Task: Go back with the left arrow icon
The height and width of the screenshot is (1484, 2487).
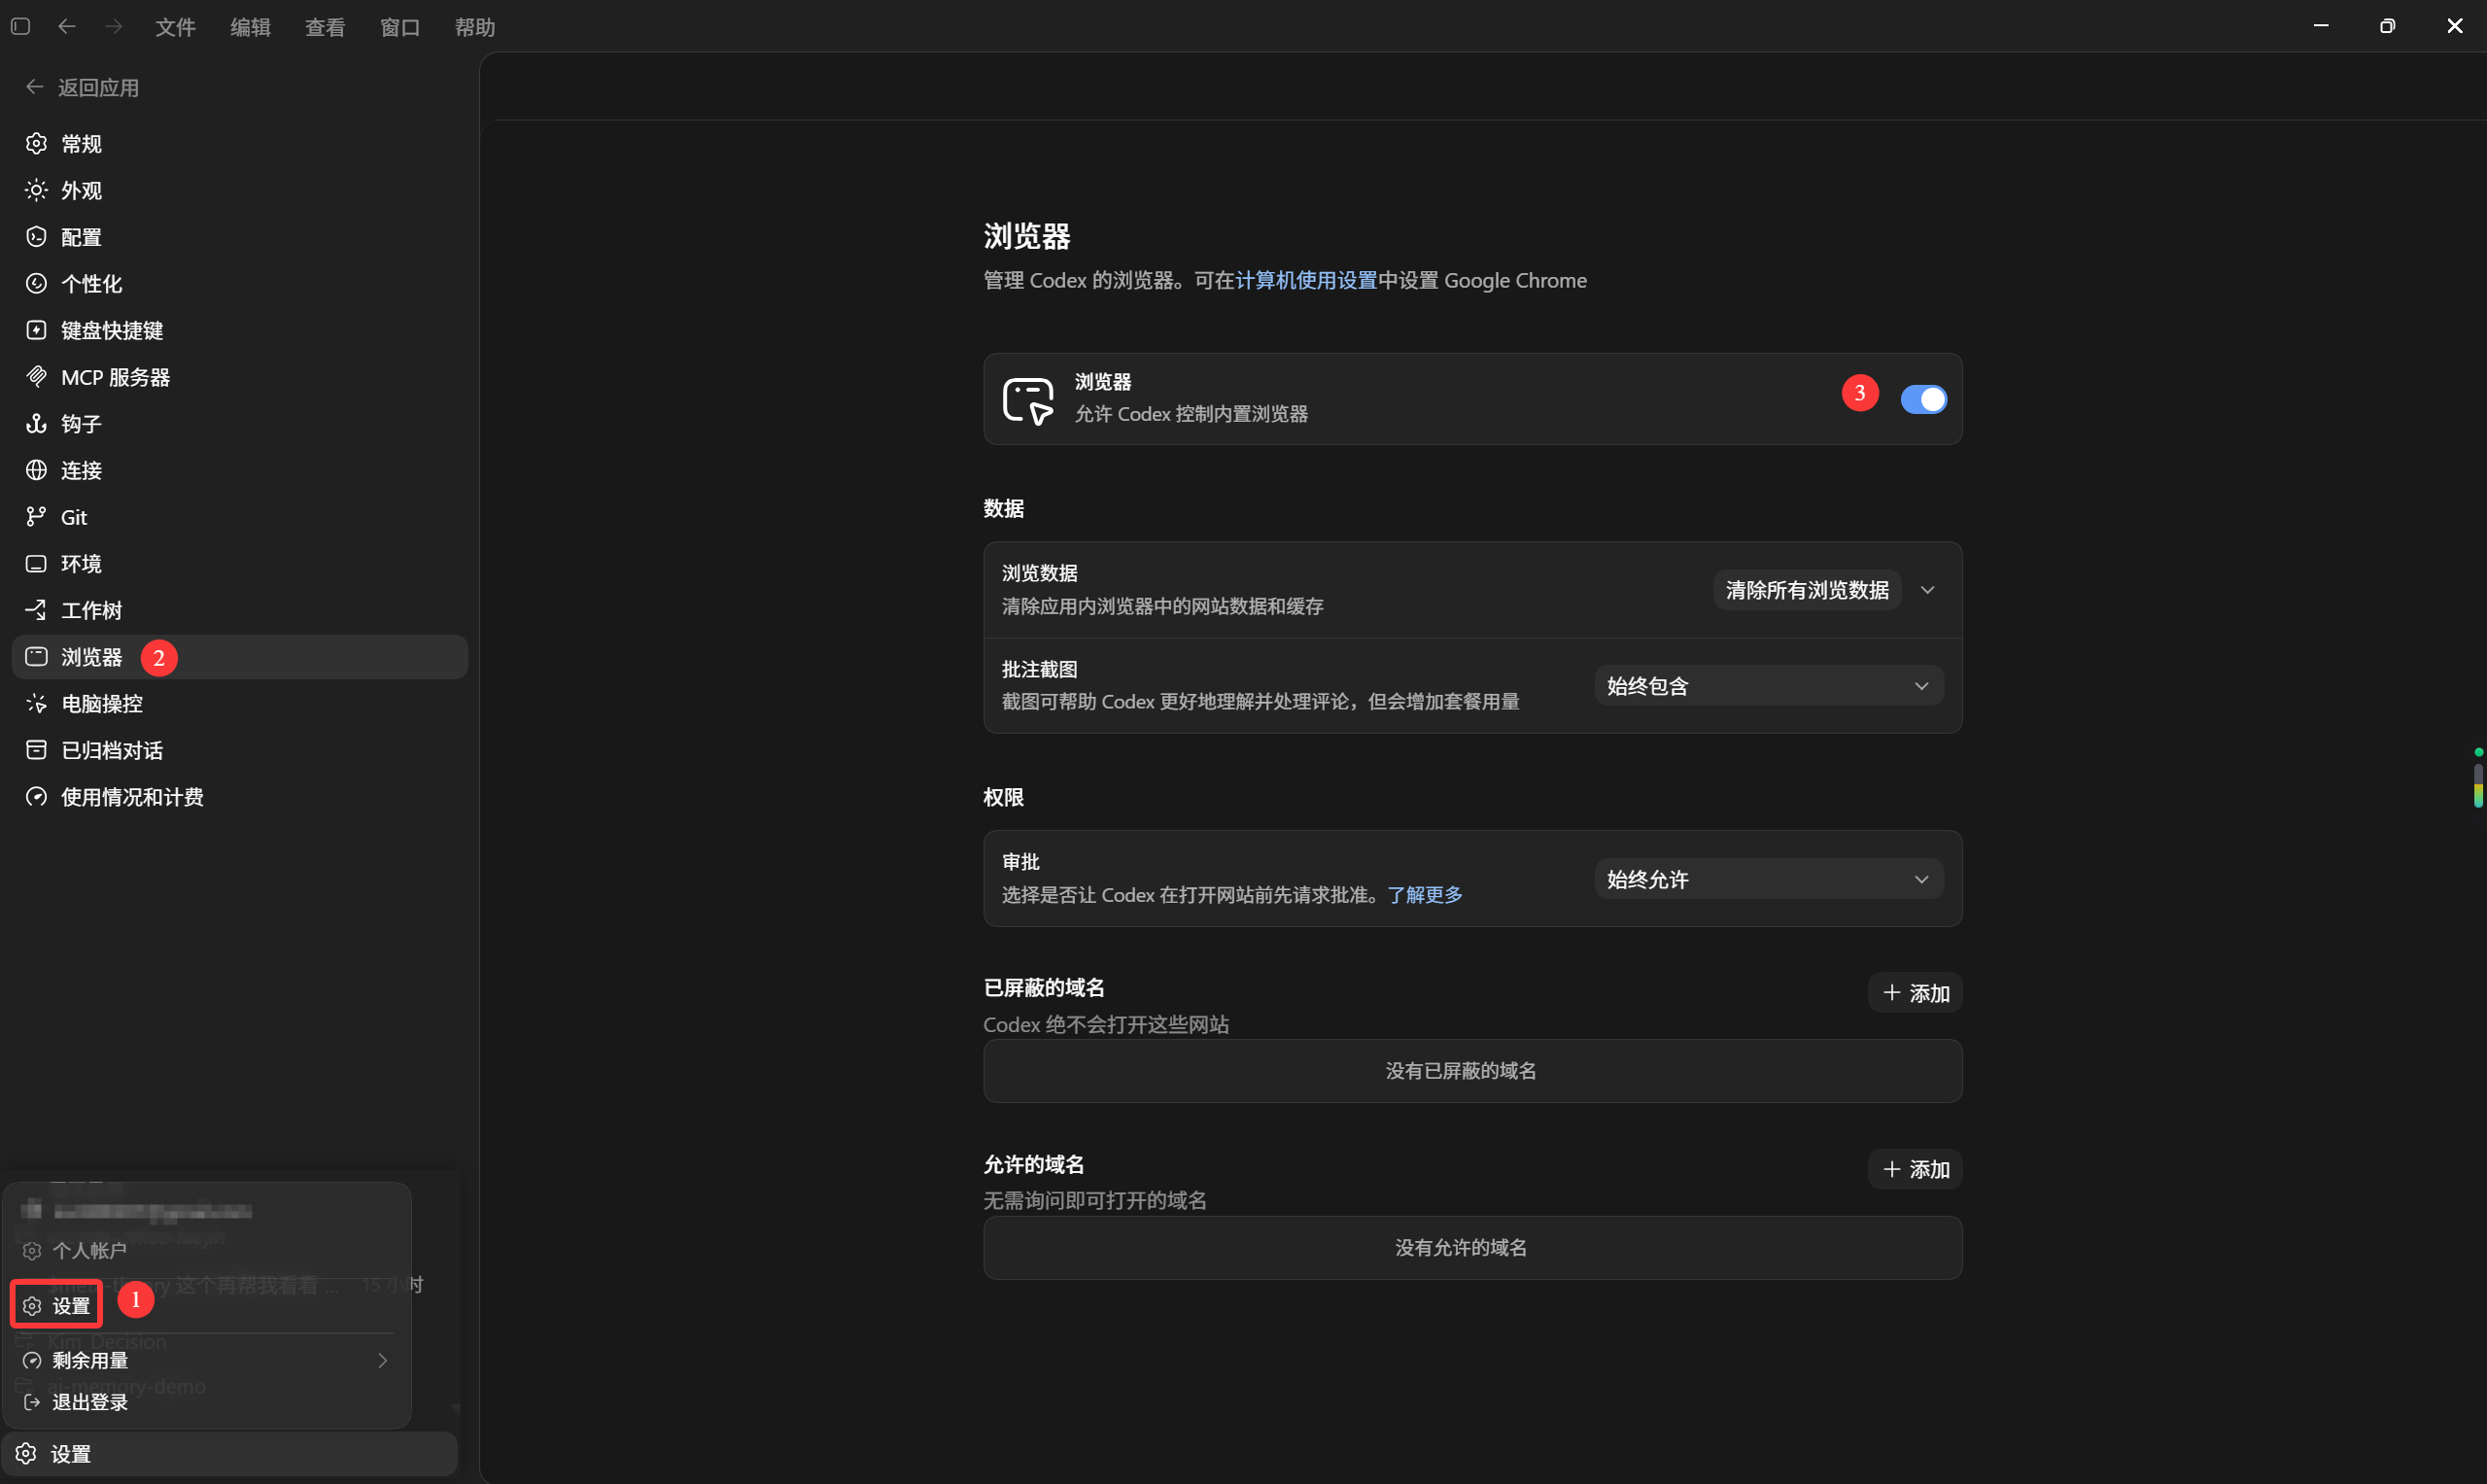Action: 67,27
